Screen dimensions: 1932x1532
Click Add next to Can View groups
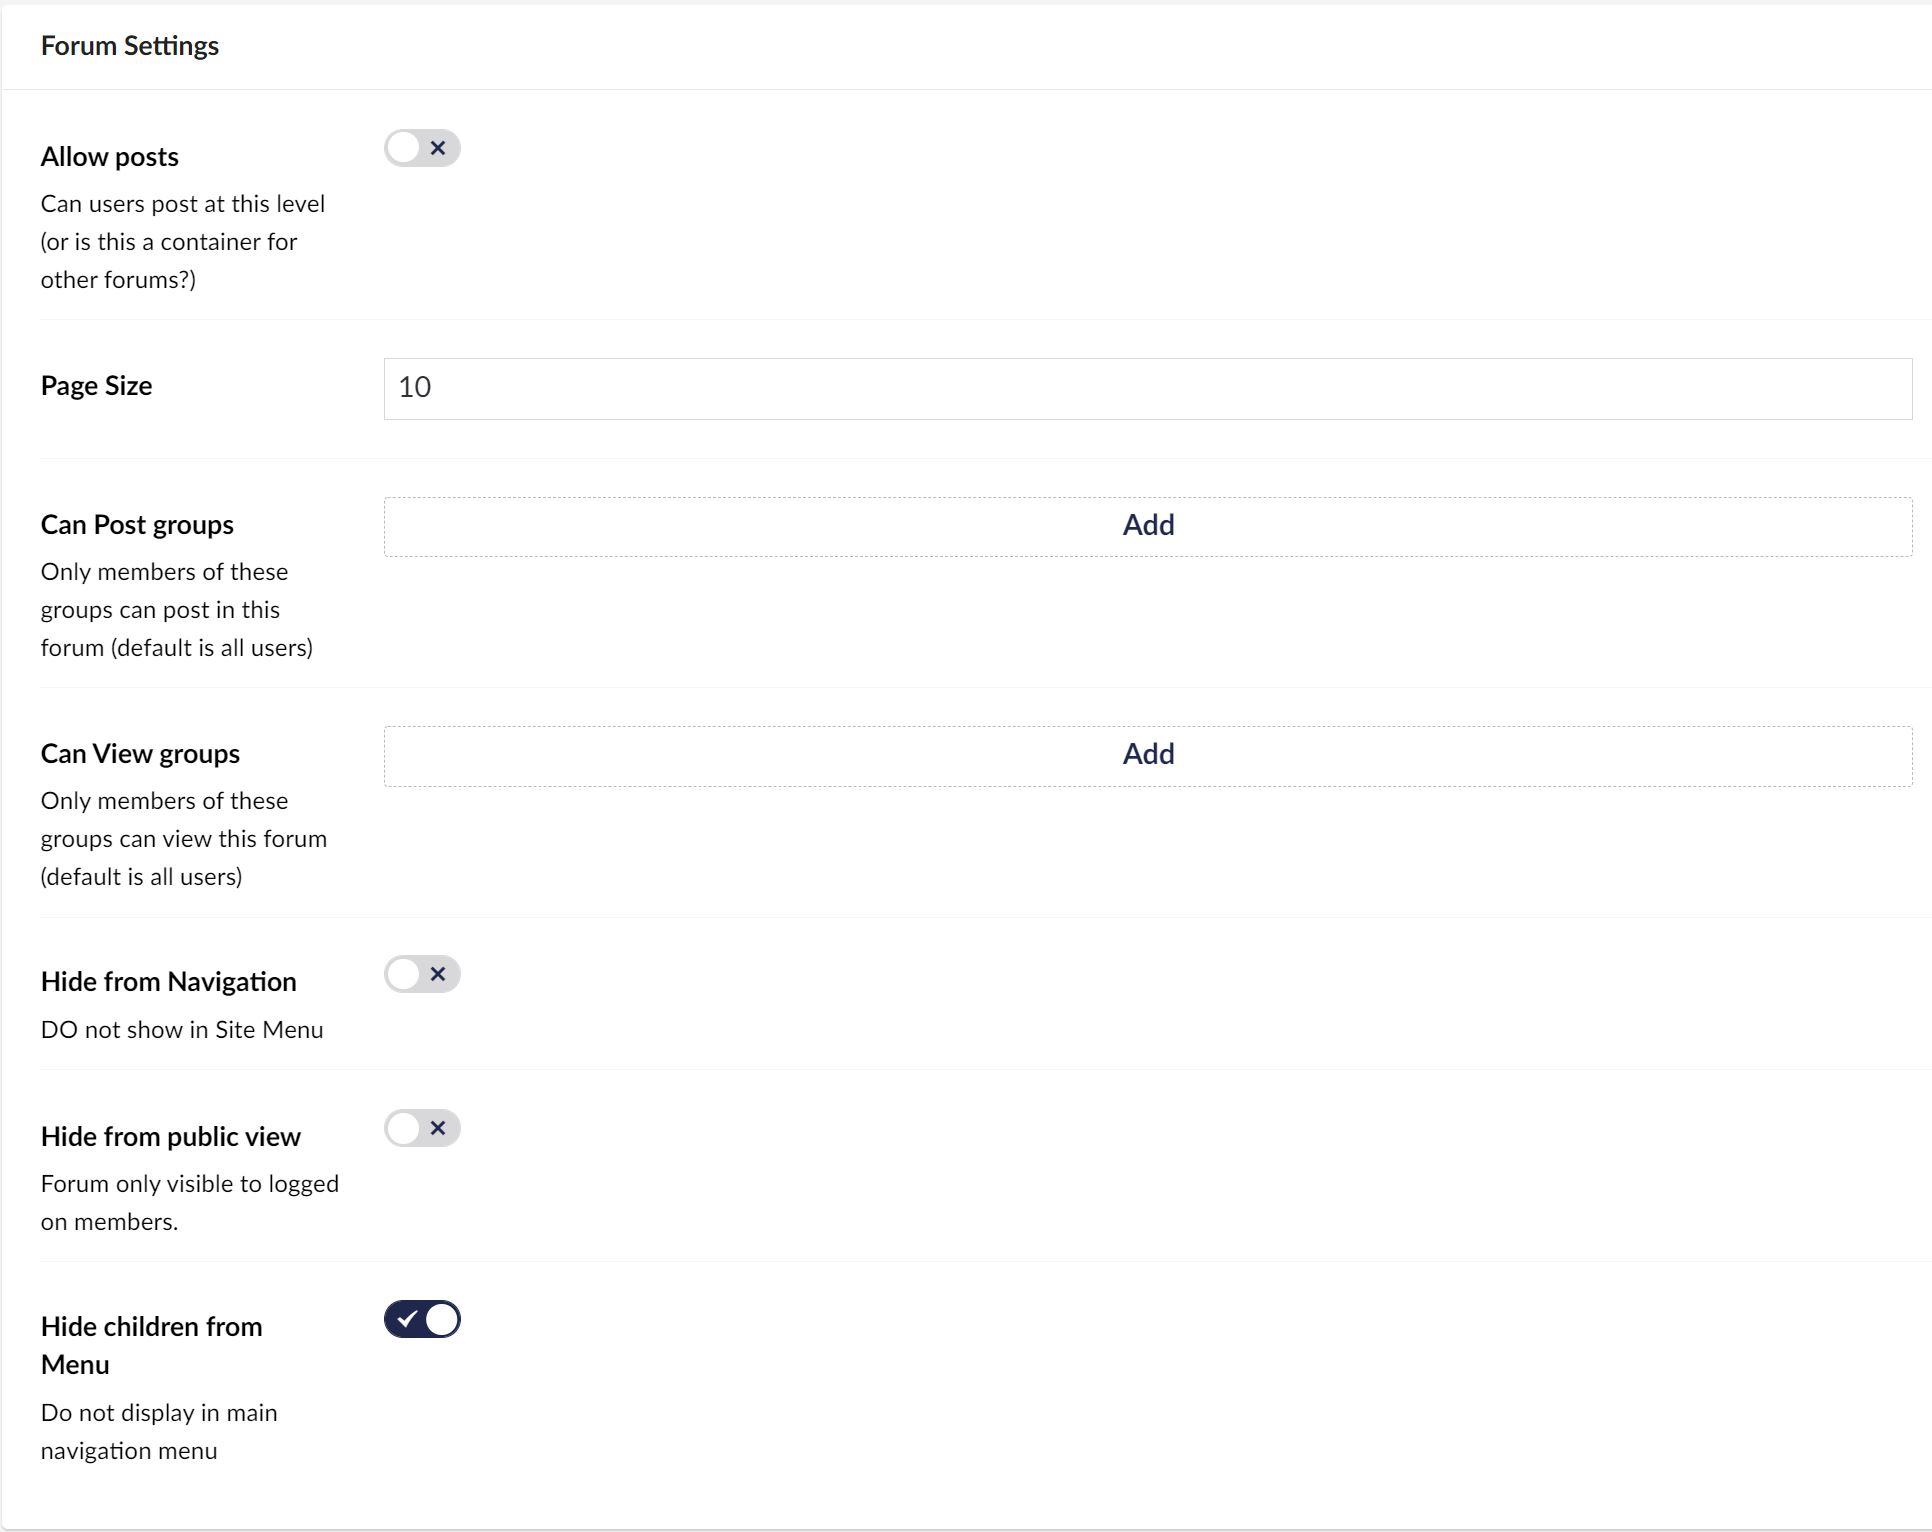point(1147,753)
